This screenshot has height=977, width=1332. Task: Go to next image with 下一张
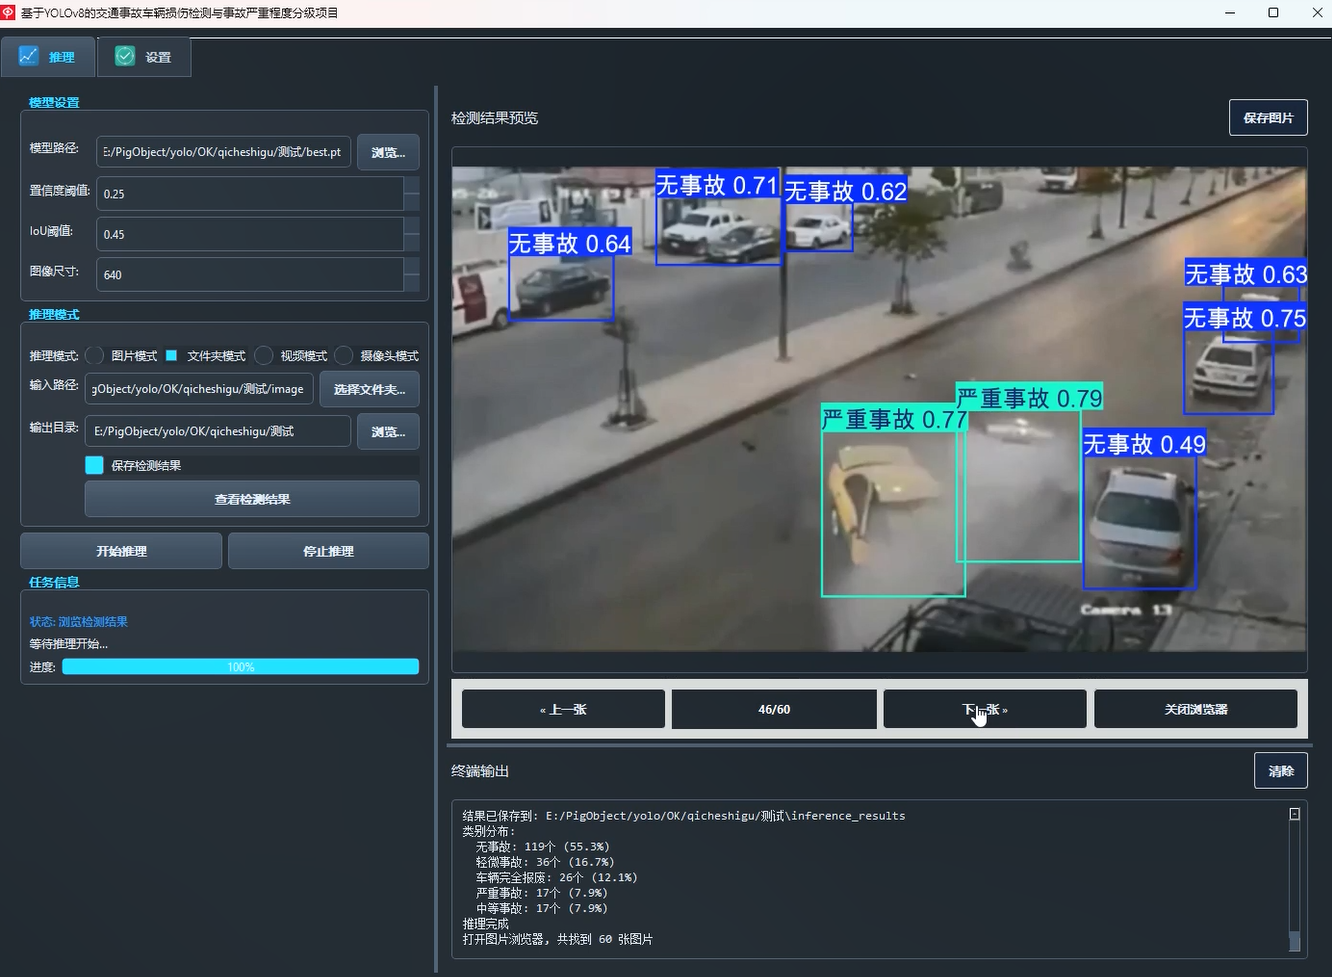pos(985,709)
